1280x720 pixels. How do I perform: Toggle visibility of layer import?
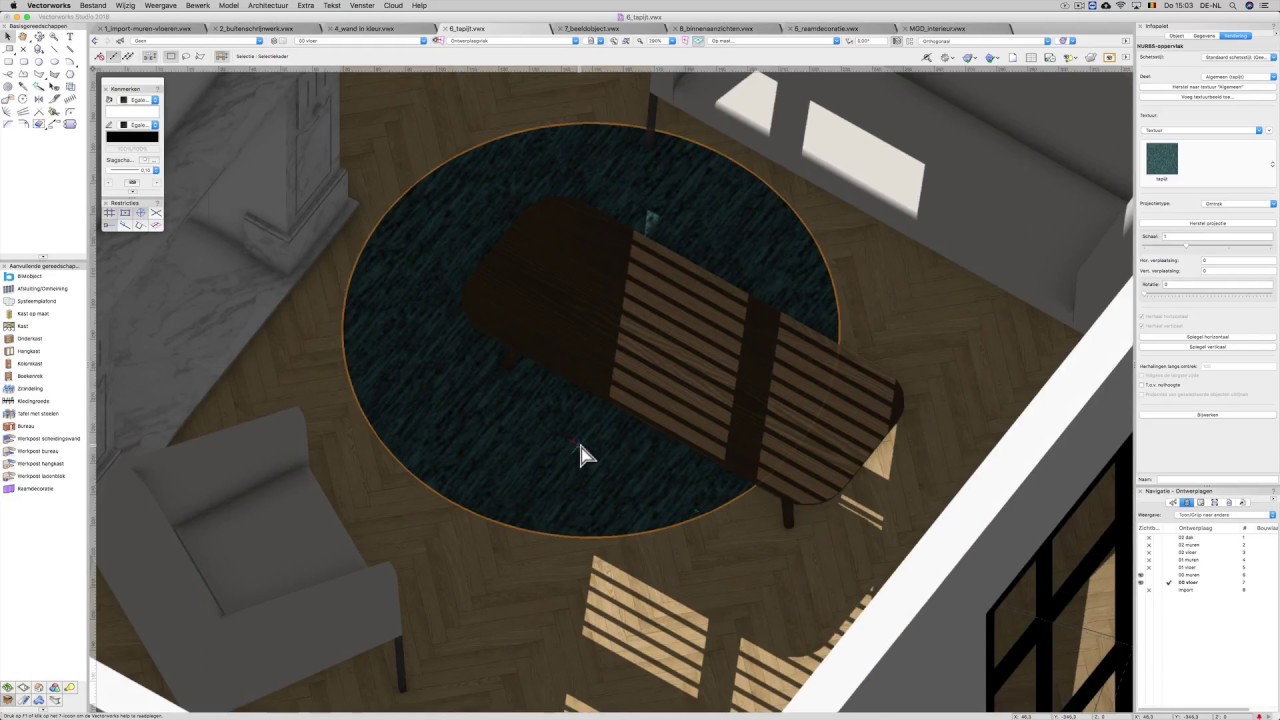1149,590
